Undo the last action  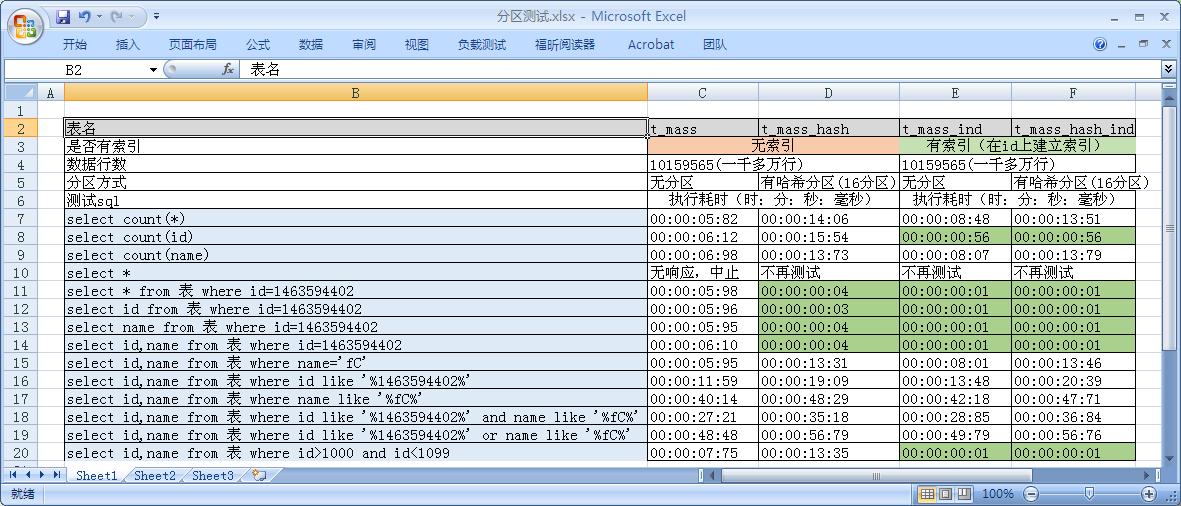[x=84, y=16]
